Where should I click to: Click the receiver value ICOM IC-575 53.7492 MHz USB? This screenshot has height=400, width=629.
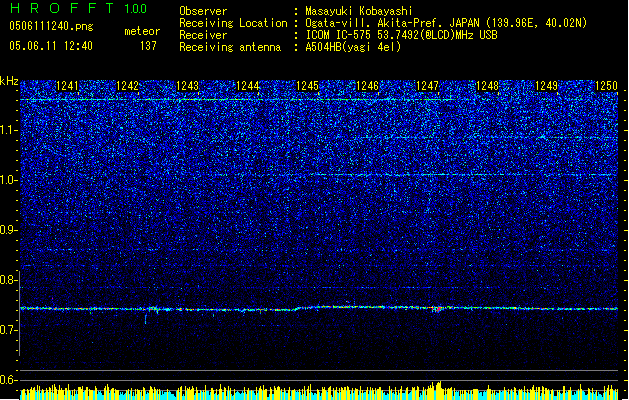coord(402,35)
